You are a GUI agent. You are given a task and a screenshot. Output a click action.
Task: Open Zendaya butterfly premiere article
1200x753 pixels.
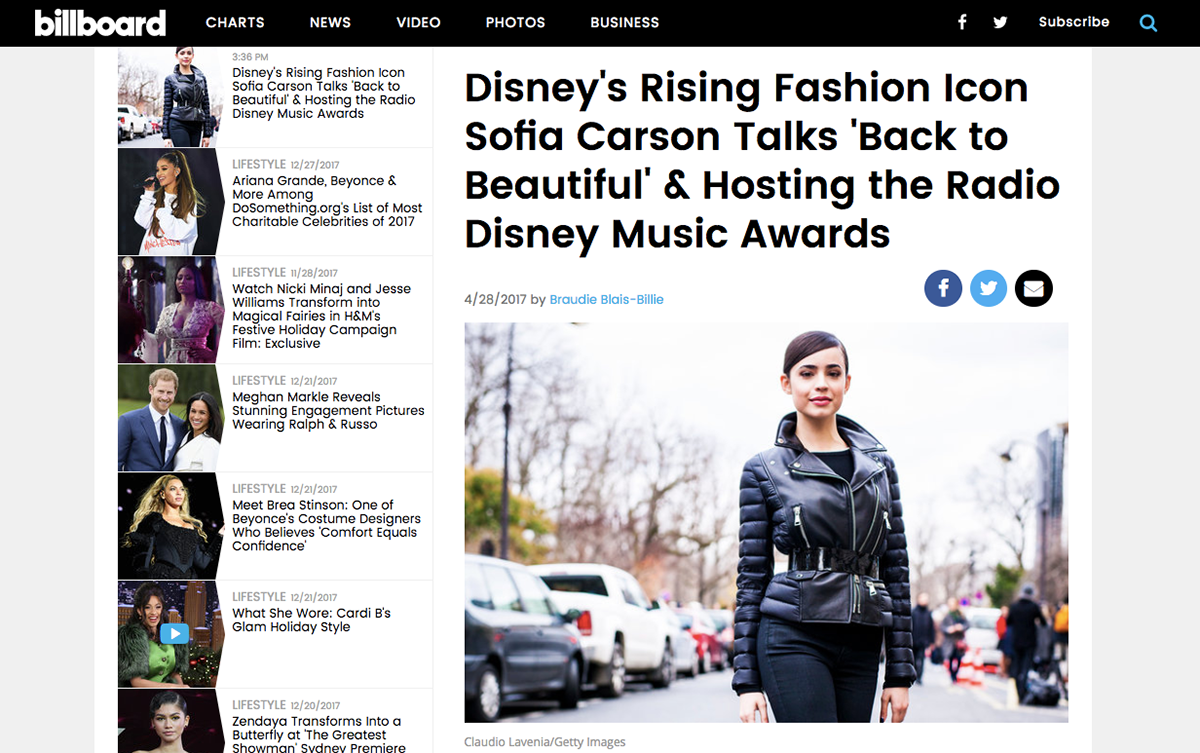click(x=319, y=734)
